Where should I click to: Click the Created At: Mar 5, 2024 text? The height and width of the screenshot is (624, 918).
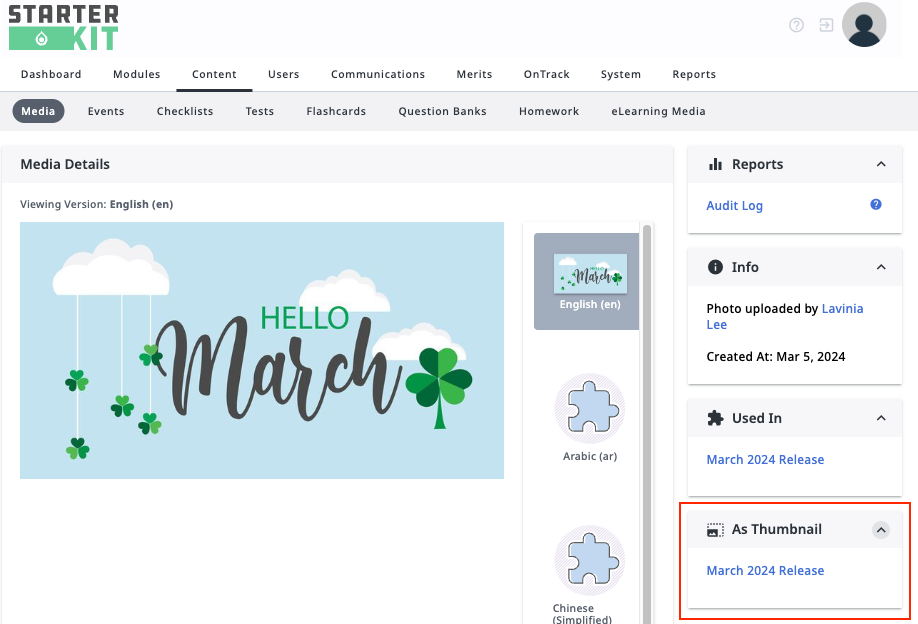[775, 356]
